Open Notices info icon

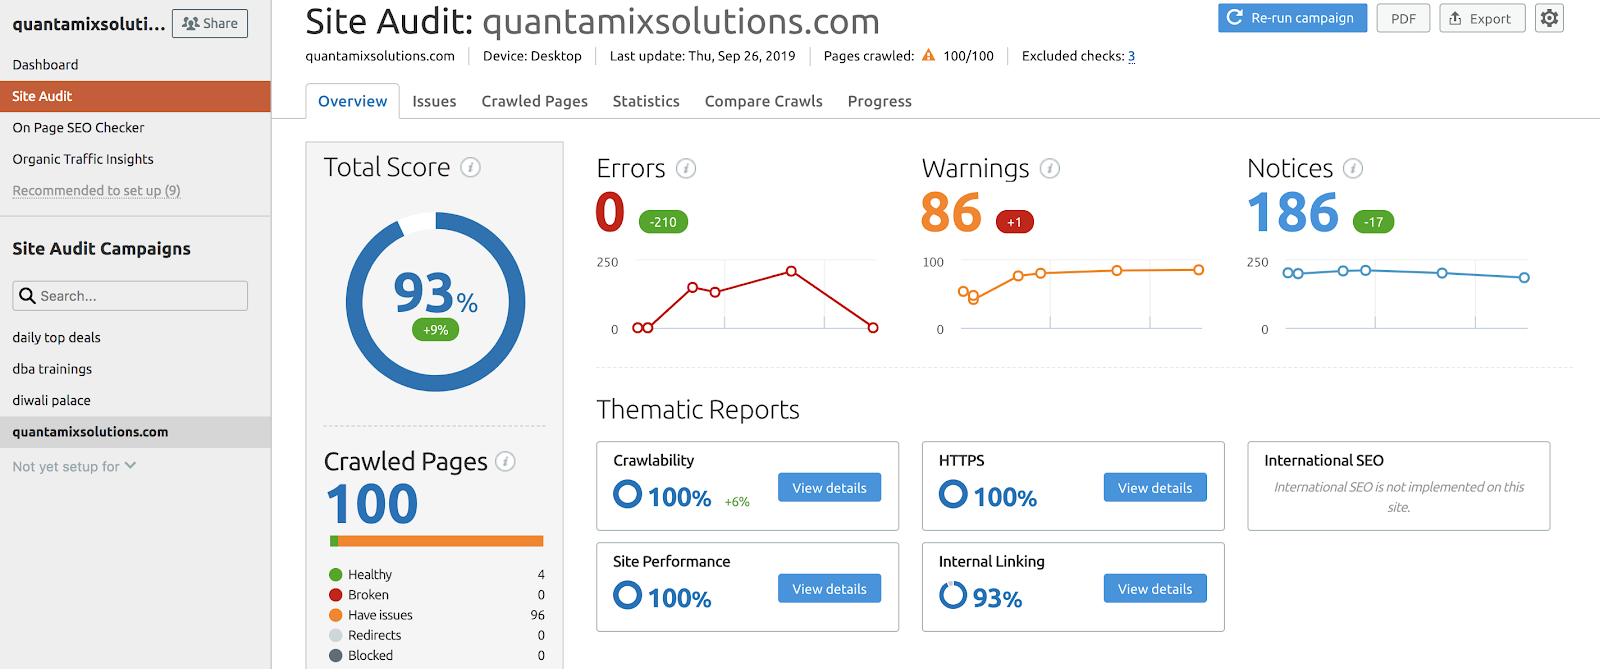(x=1353, y=168)
